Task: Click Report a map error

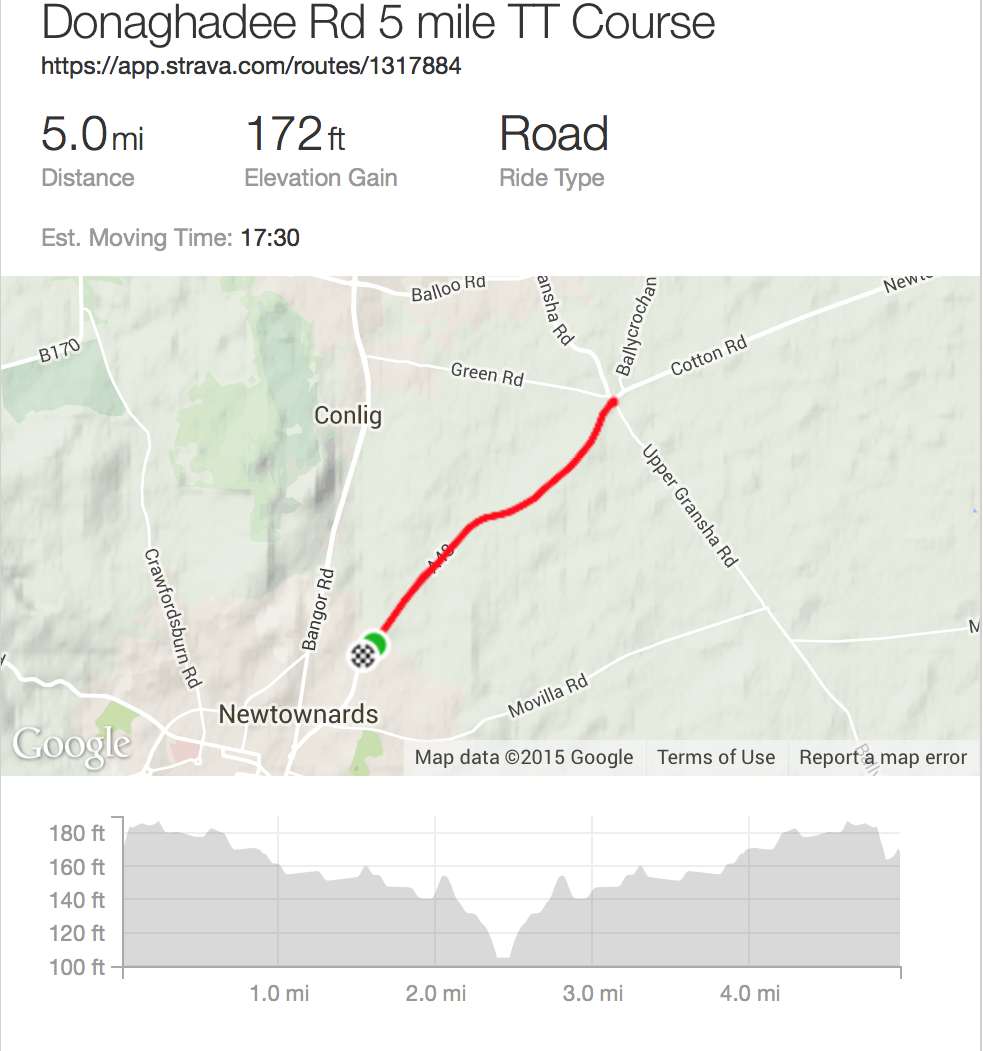Action: coord(883,757)
